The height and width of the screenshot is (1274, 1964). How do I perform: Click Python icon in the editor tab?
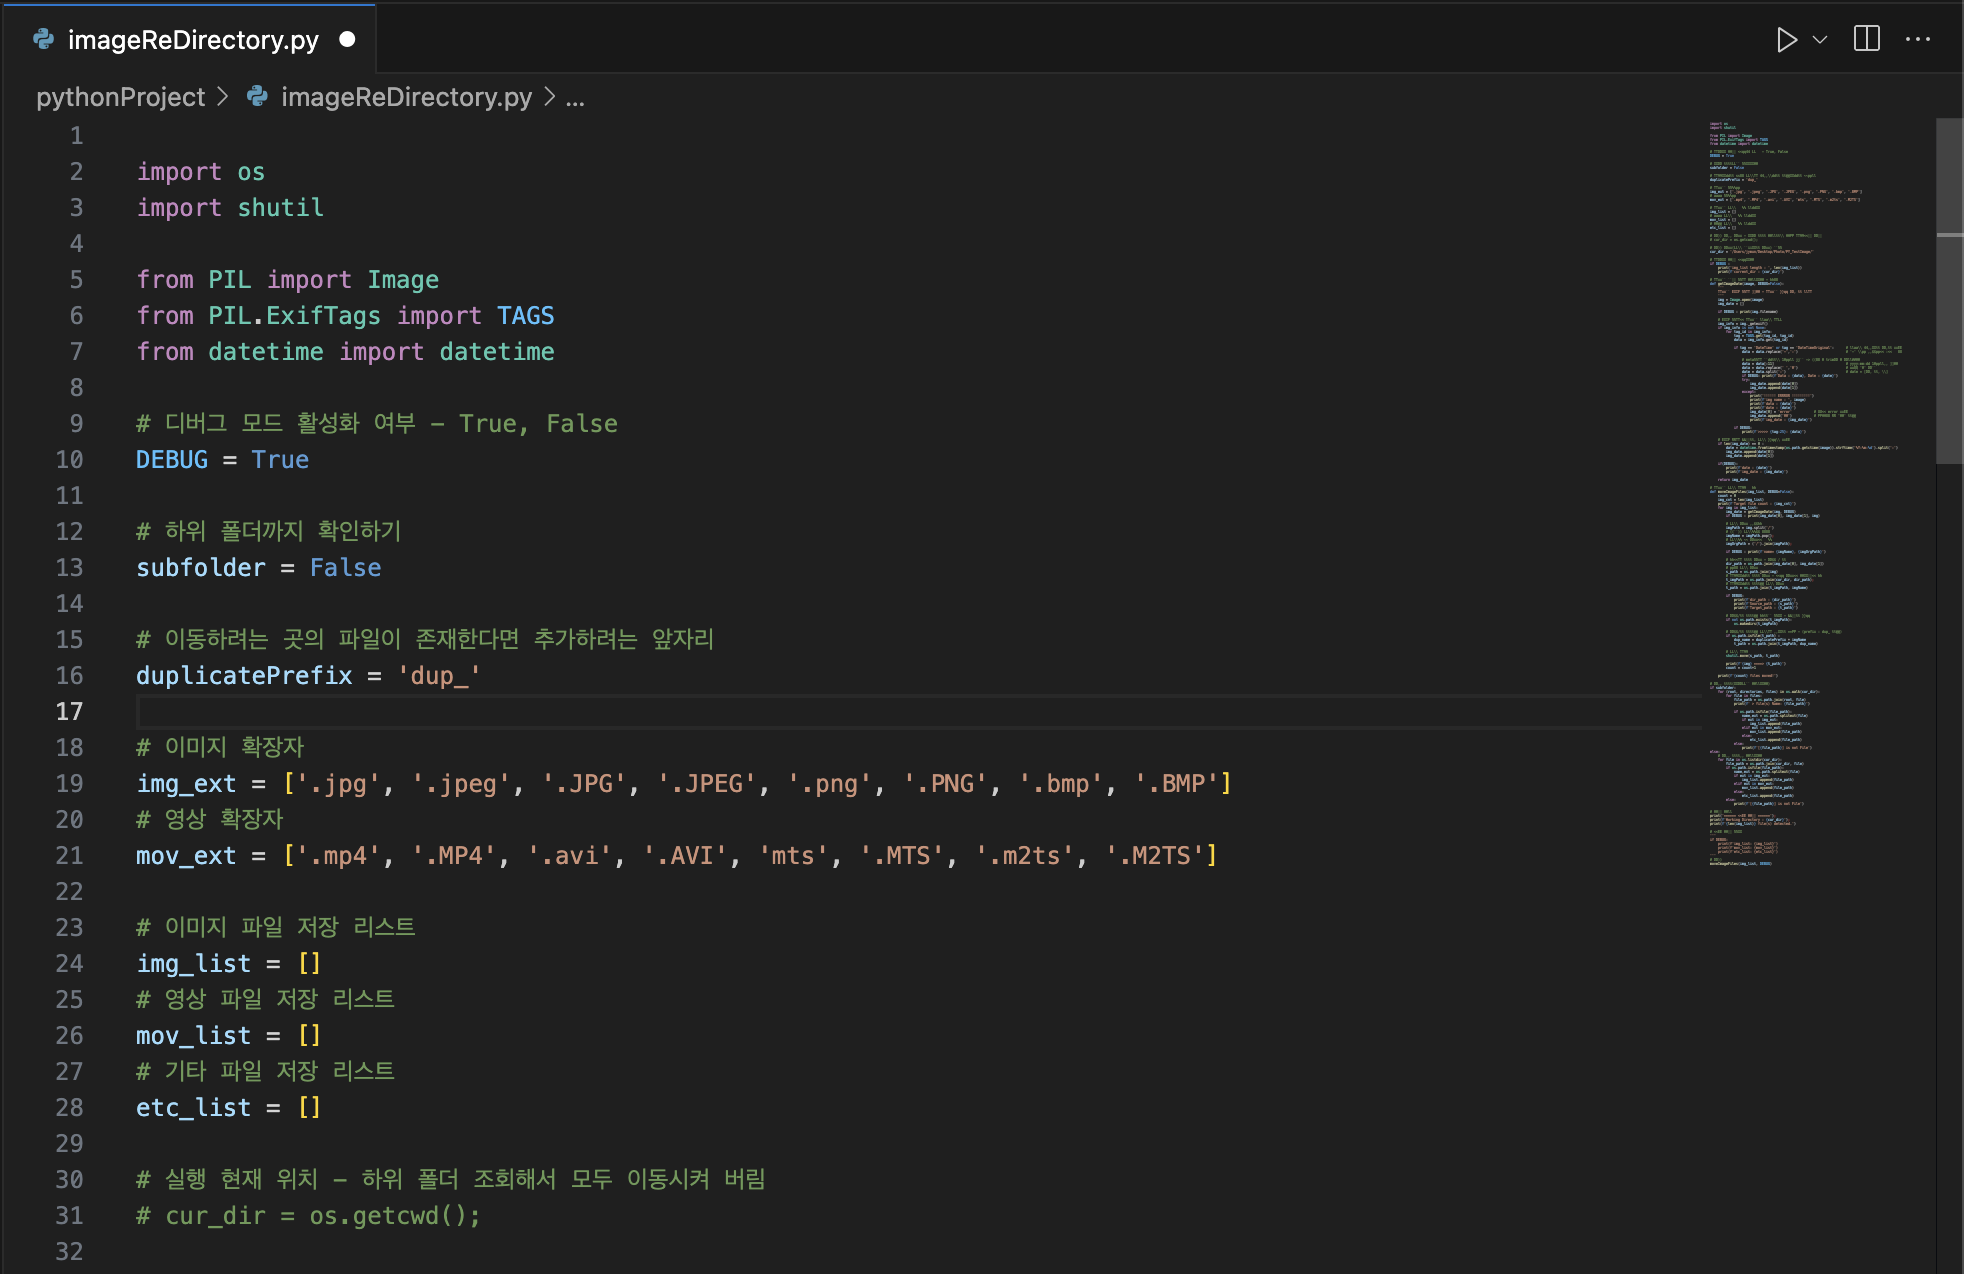pos(44,39)
